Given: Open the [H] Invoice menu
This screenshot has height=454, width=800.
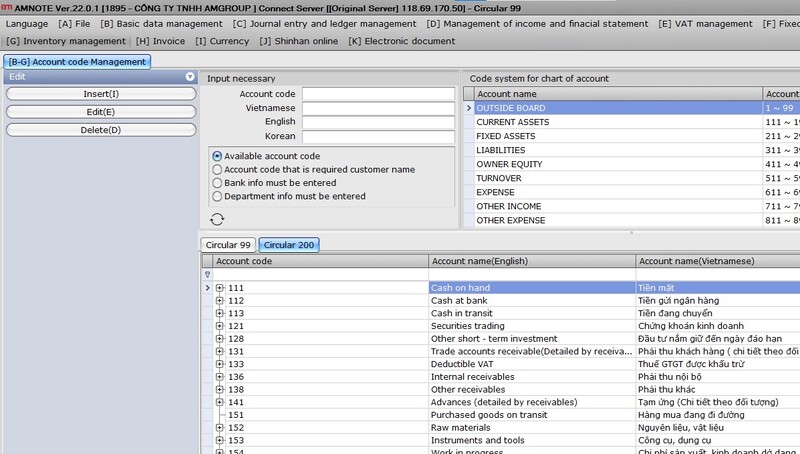Looking at the screenshot, I should (x=160, y=41).
